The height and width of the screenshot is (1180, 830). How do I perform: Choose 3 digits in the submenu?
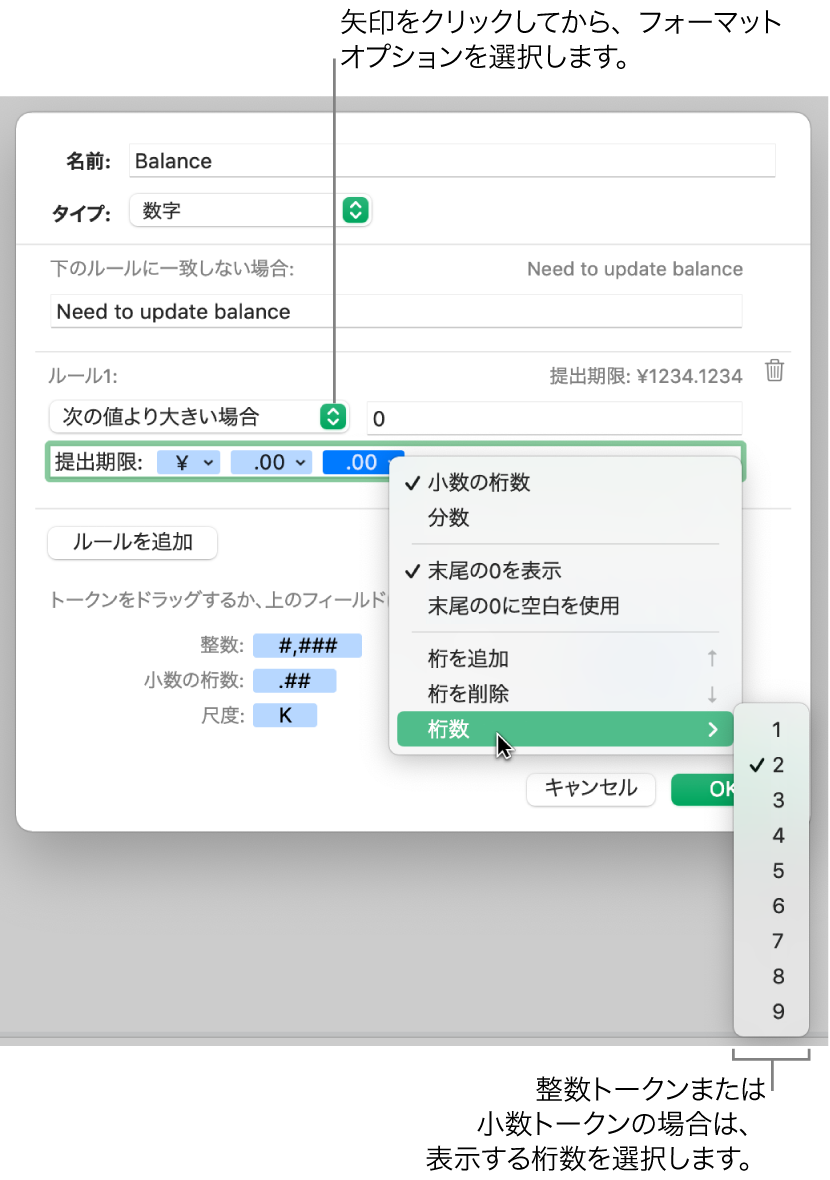772,800
